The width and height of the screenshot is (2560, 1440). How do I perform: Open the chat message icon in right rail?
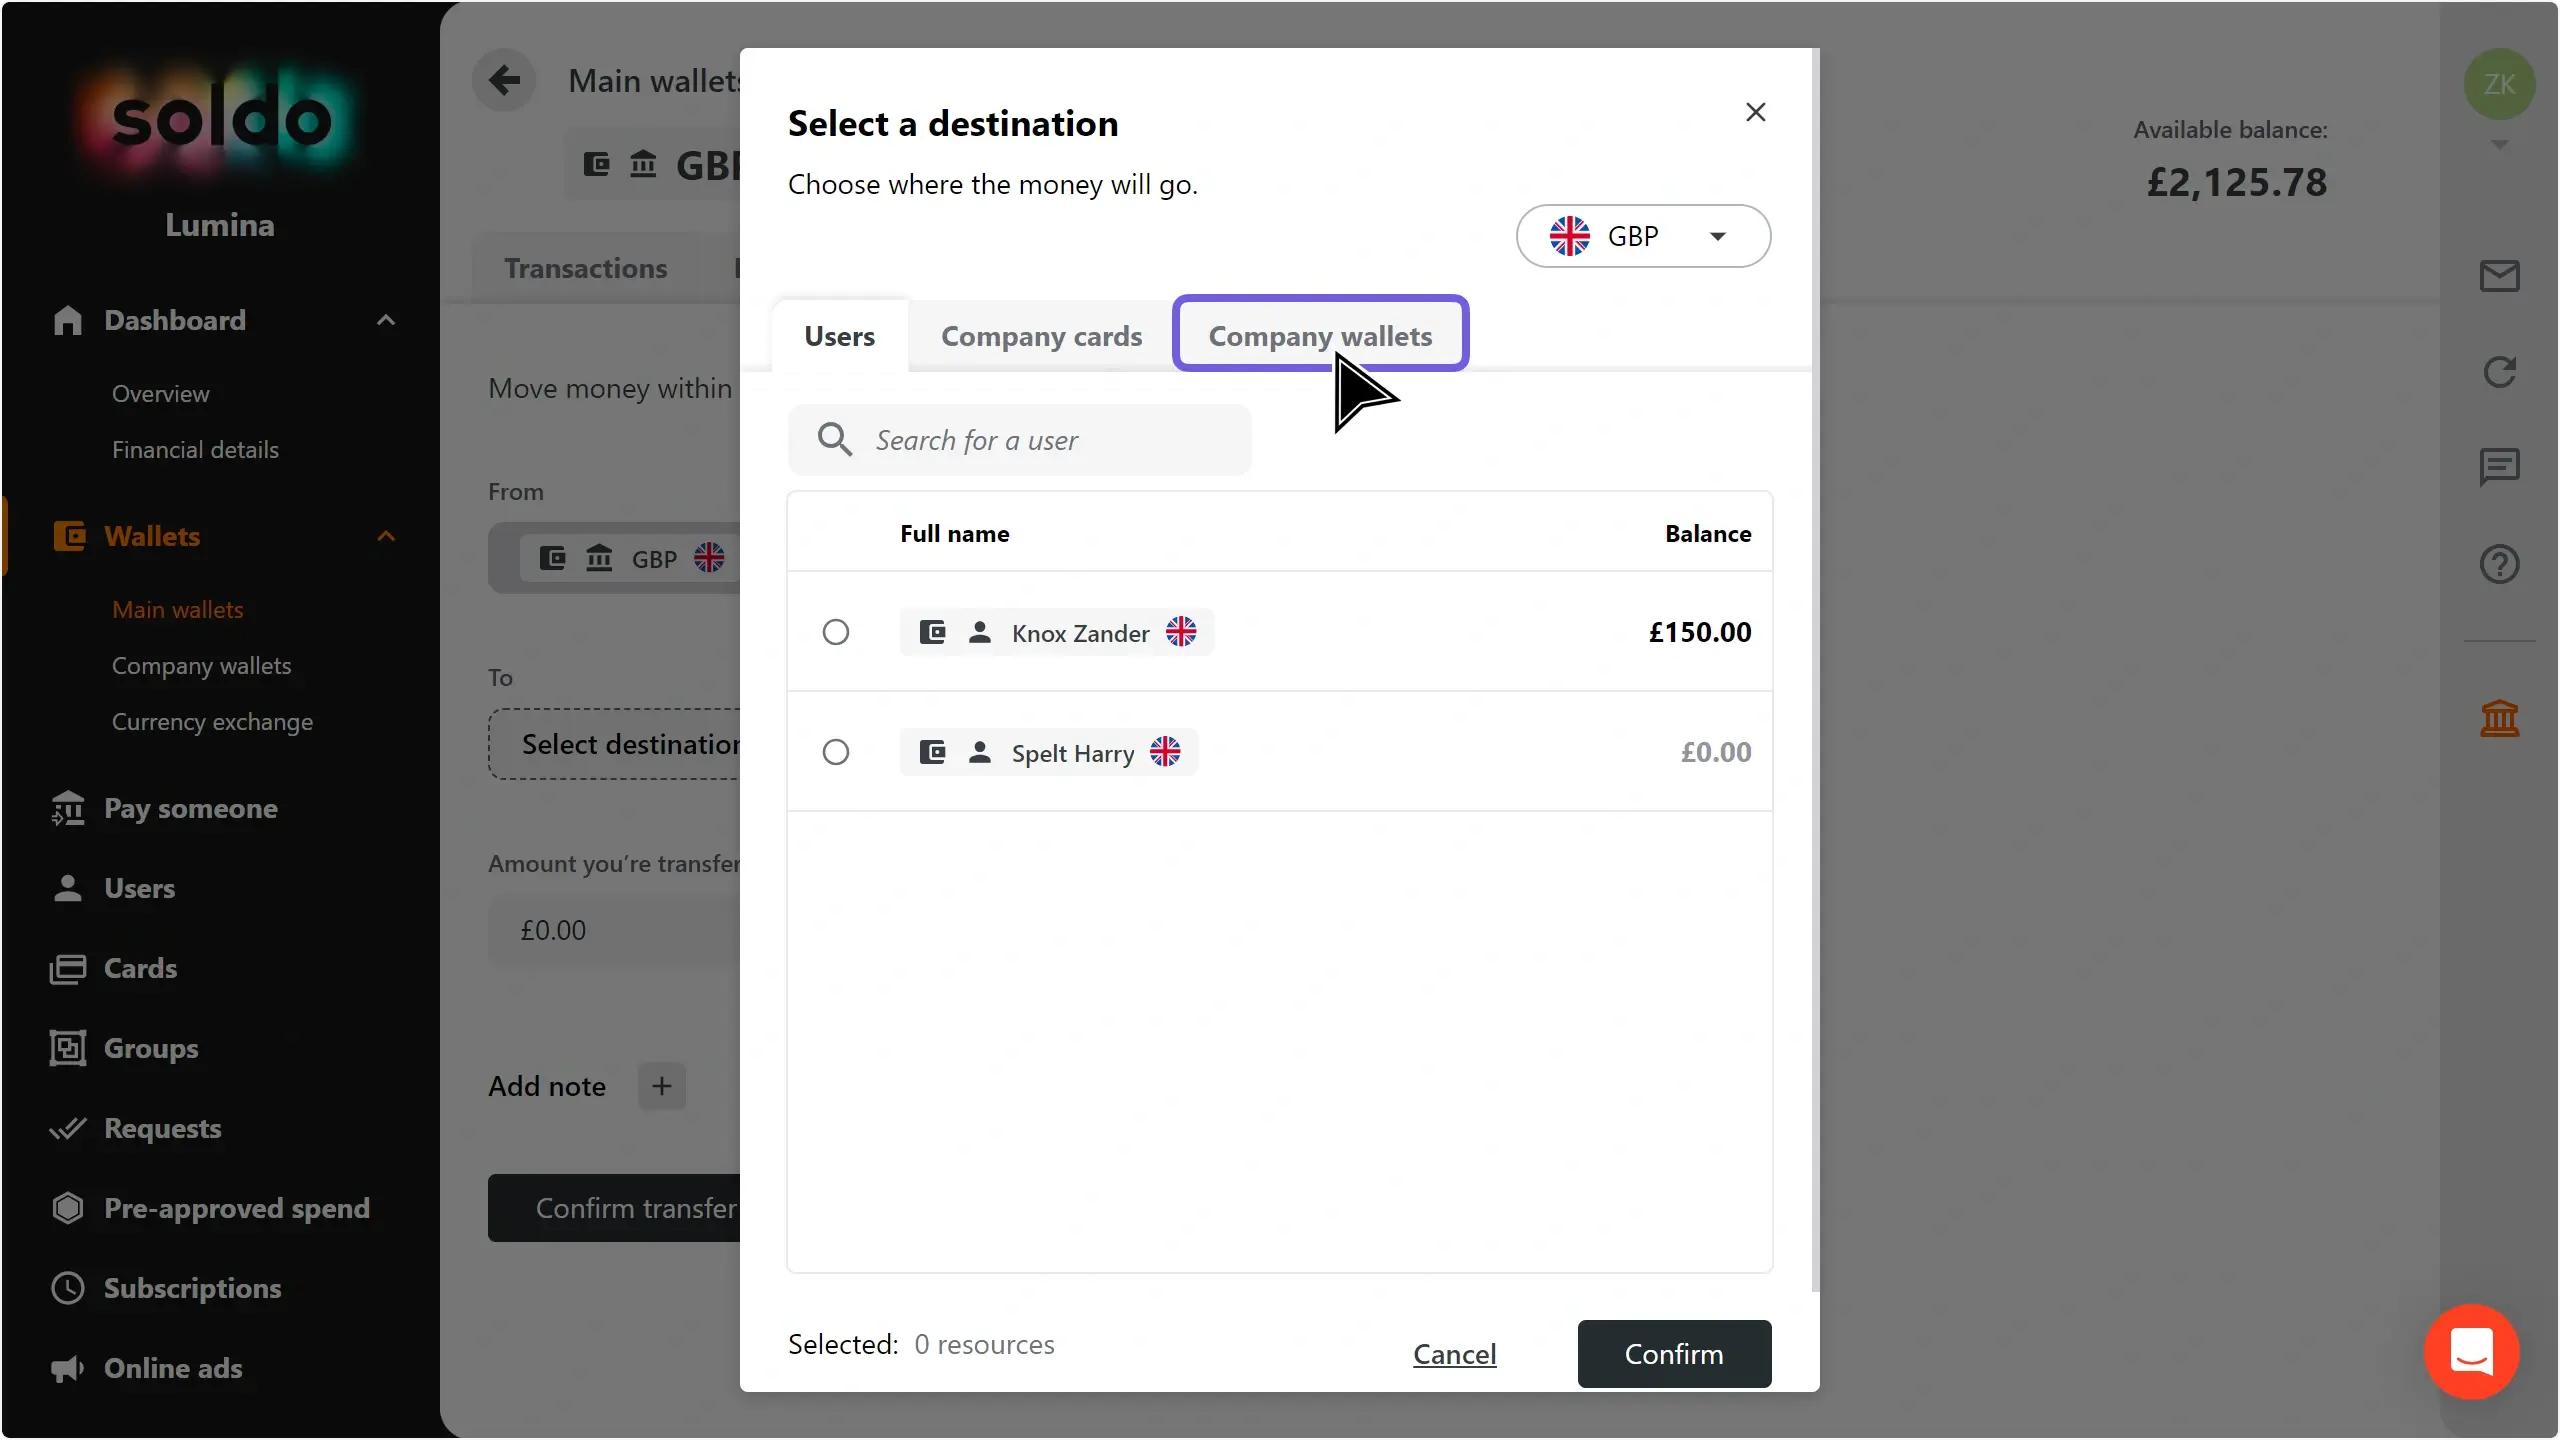(2499, 467)
